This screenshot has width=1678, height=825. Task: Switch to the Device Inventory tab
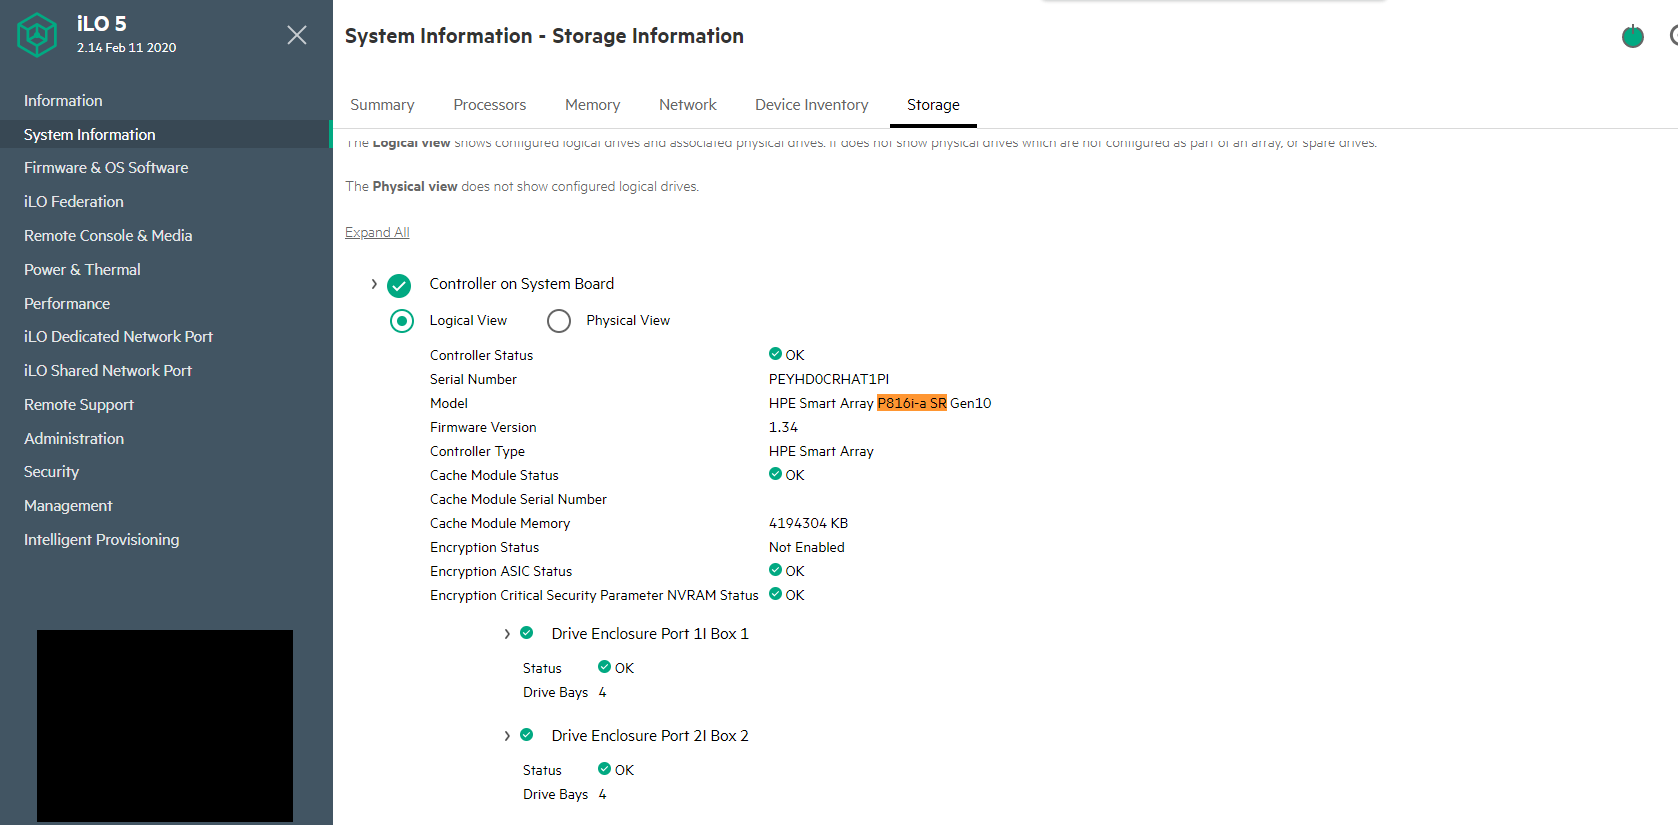(811, 105)
